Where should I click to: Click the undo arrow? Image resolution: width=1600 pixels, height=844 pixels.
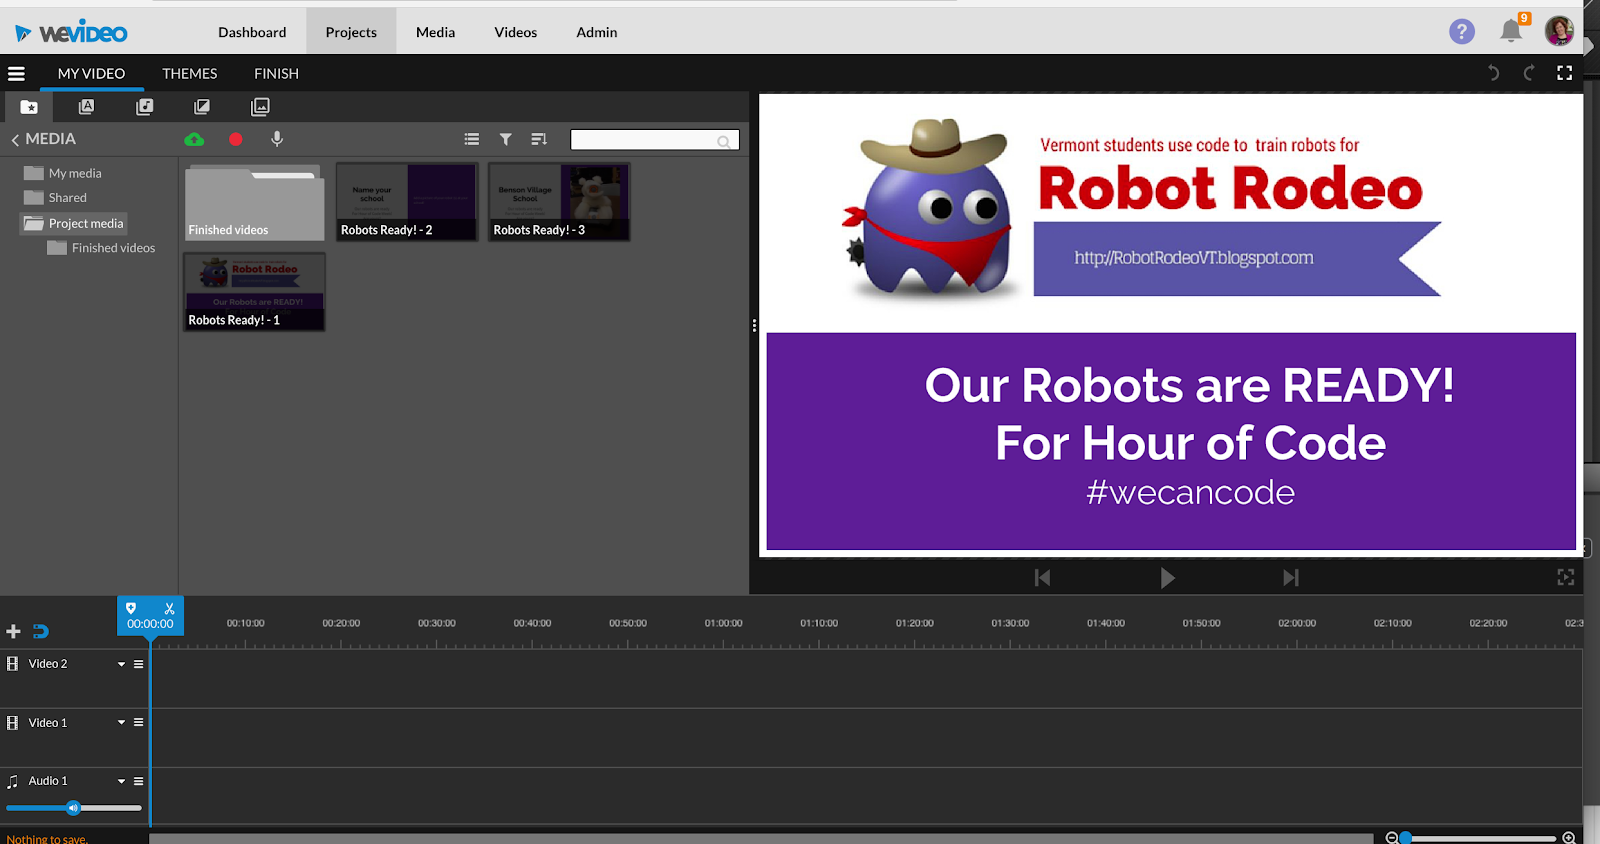coord(1494,73)
